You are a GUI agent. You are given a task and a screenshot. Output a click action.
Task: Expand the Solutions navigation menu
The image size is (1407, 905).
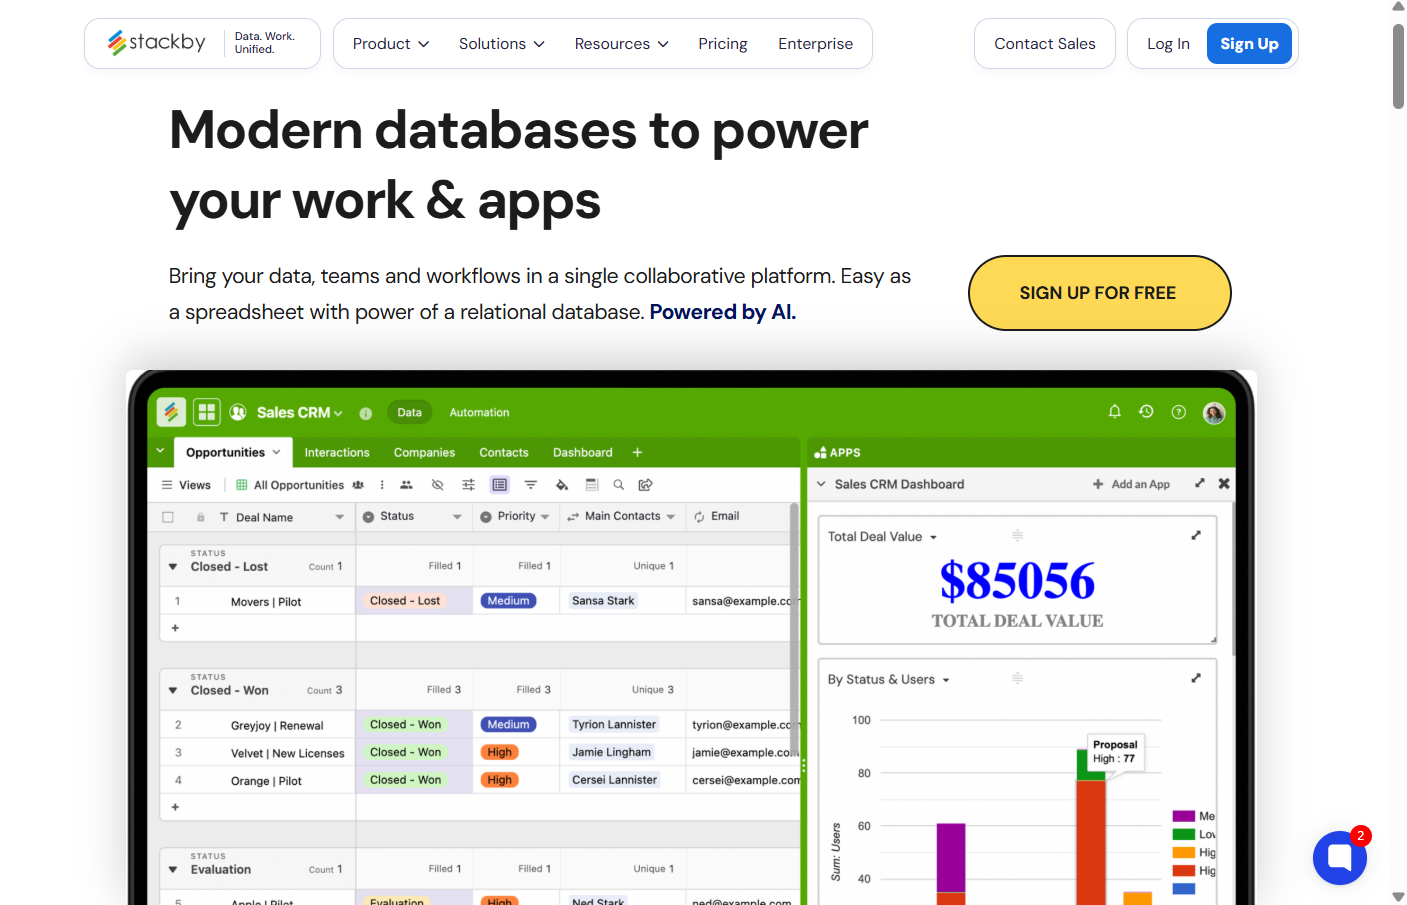(501, 44)
